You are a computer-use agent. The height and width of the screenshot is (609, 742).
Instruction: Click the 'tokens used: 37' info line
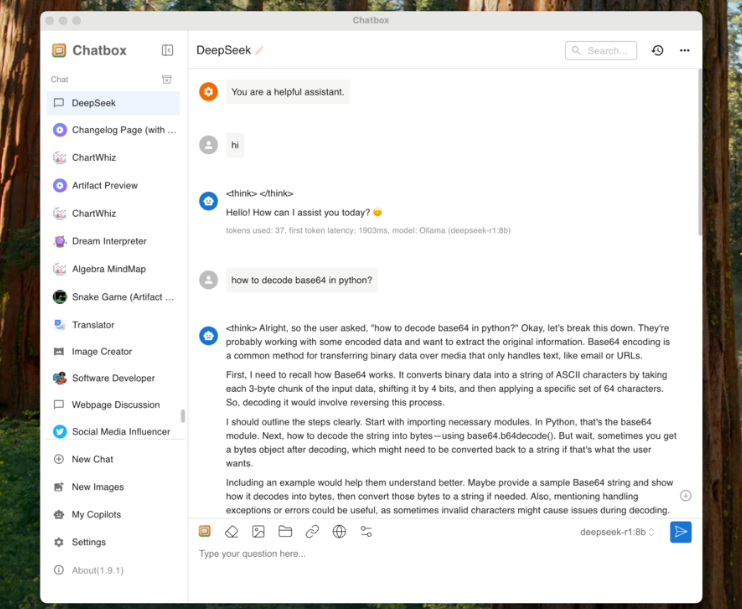368,230
